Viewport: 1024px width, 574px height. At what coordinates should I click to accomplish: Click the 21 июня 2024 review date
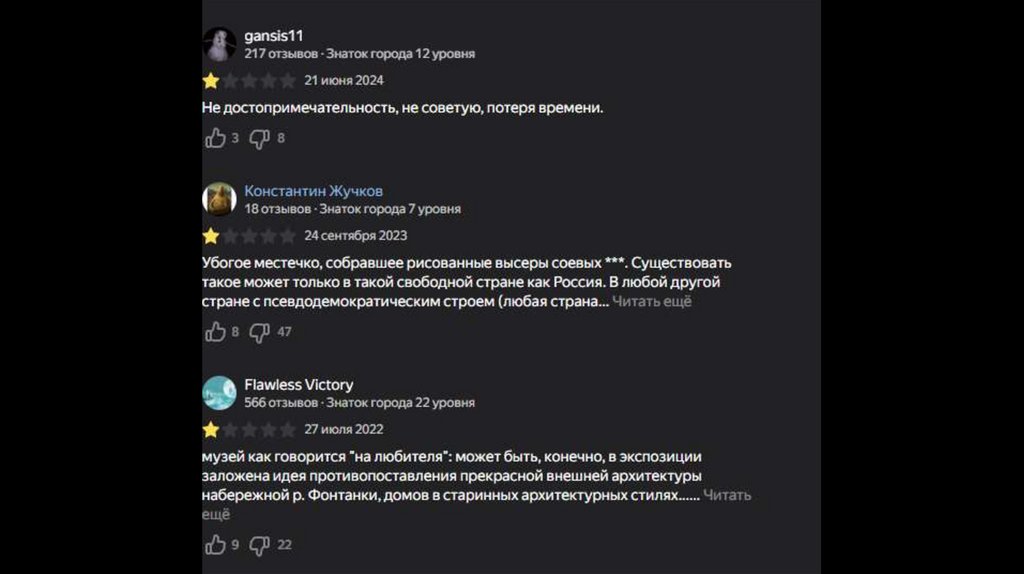point(344,80)
